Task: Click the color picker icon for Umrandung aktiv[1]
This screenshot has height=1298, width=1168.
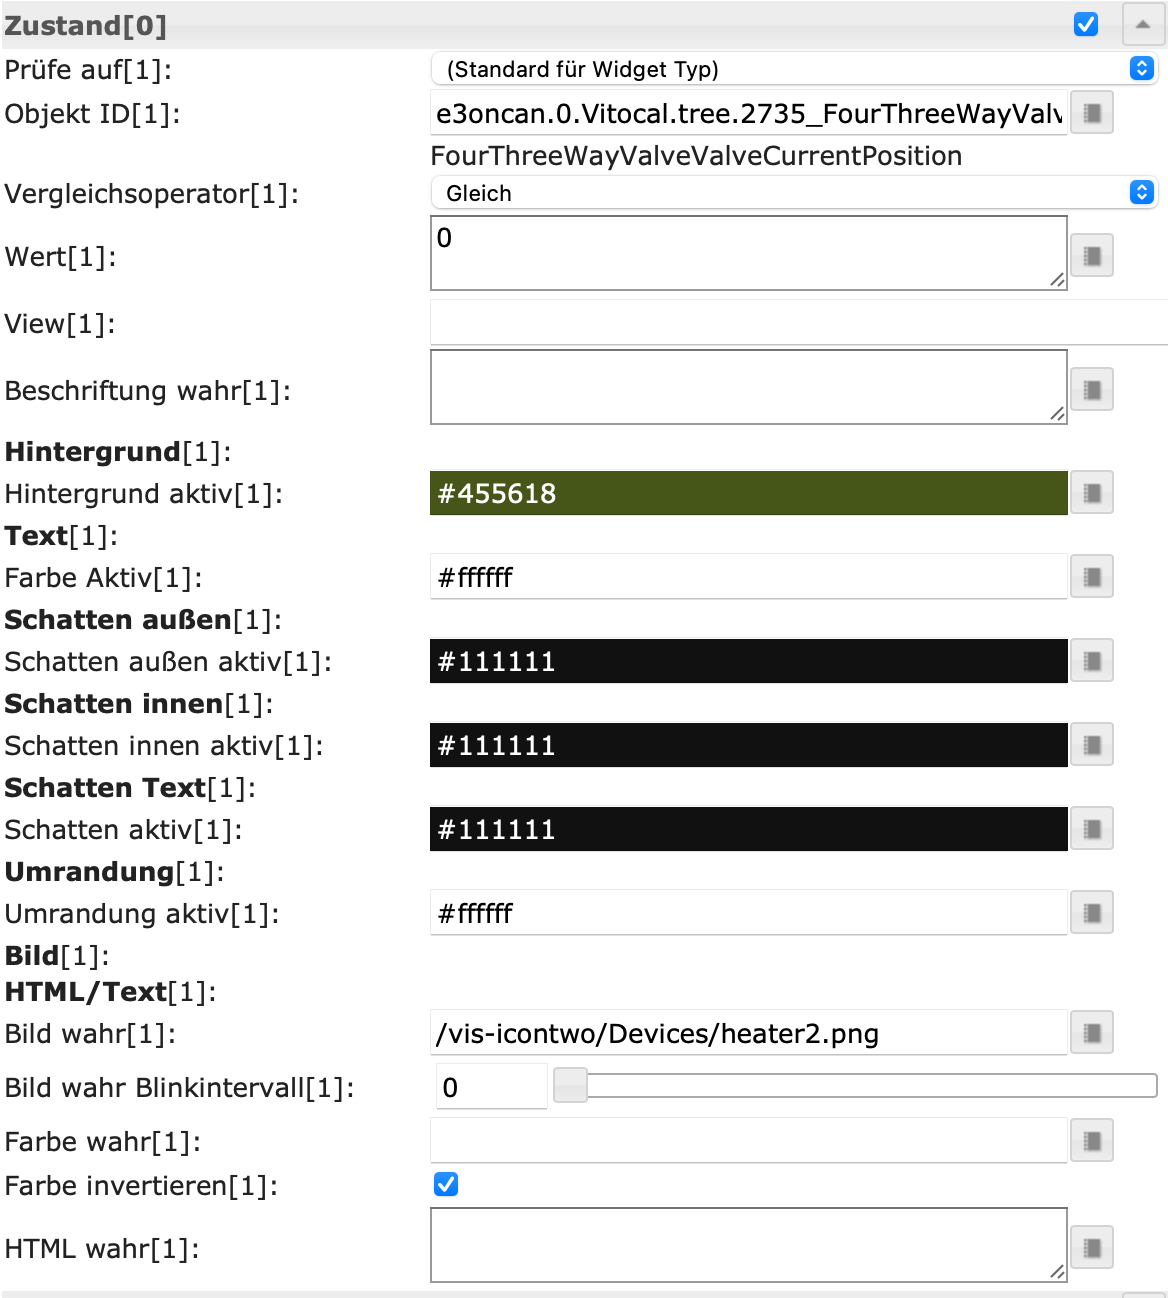Action: pyautogui.click(x=1092, y=913)
